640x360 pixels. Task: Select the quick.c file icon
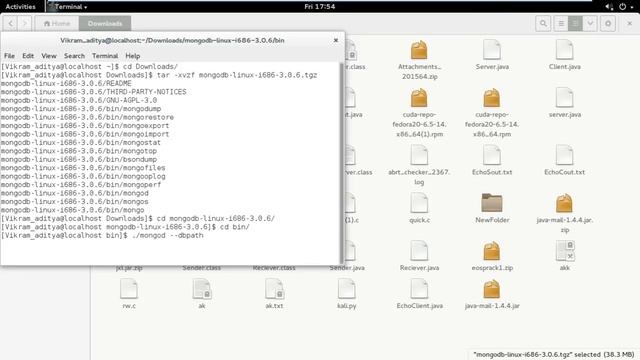[419, 203]
